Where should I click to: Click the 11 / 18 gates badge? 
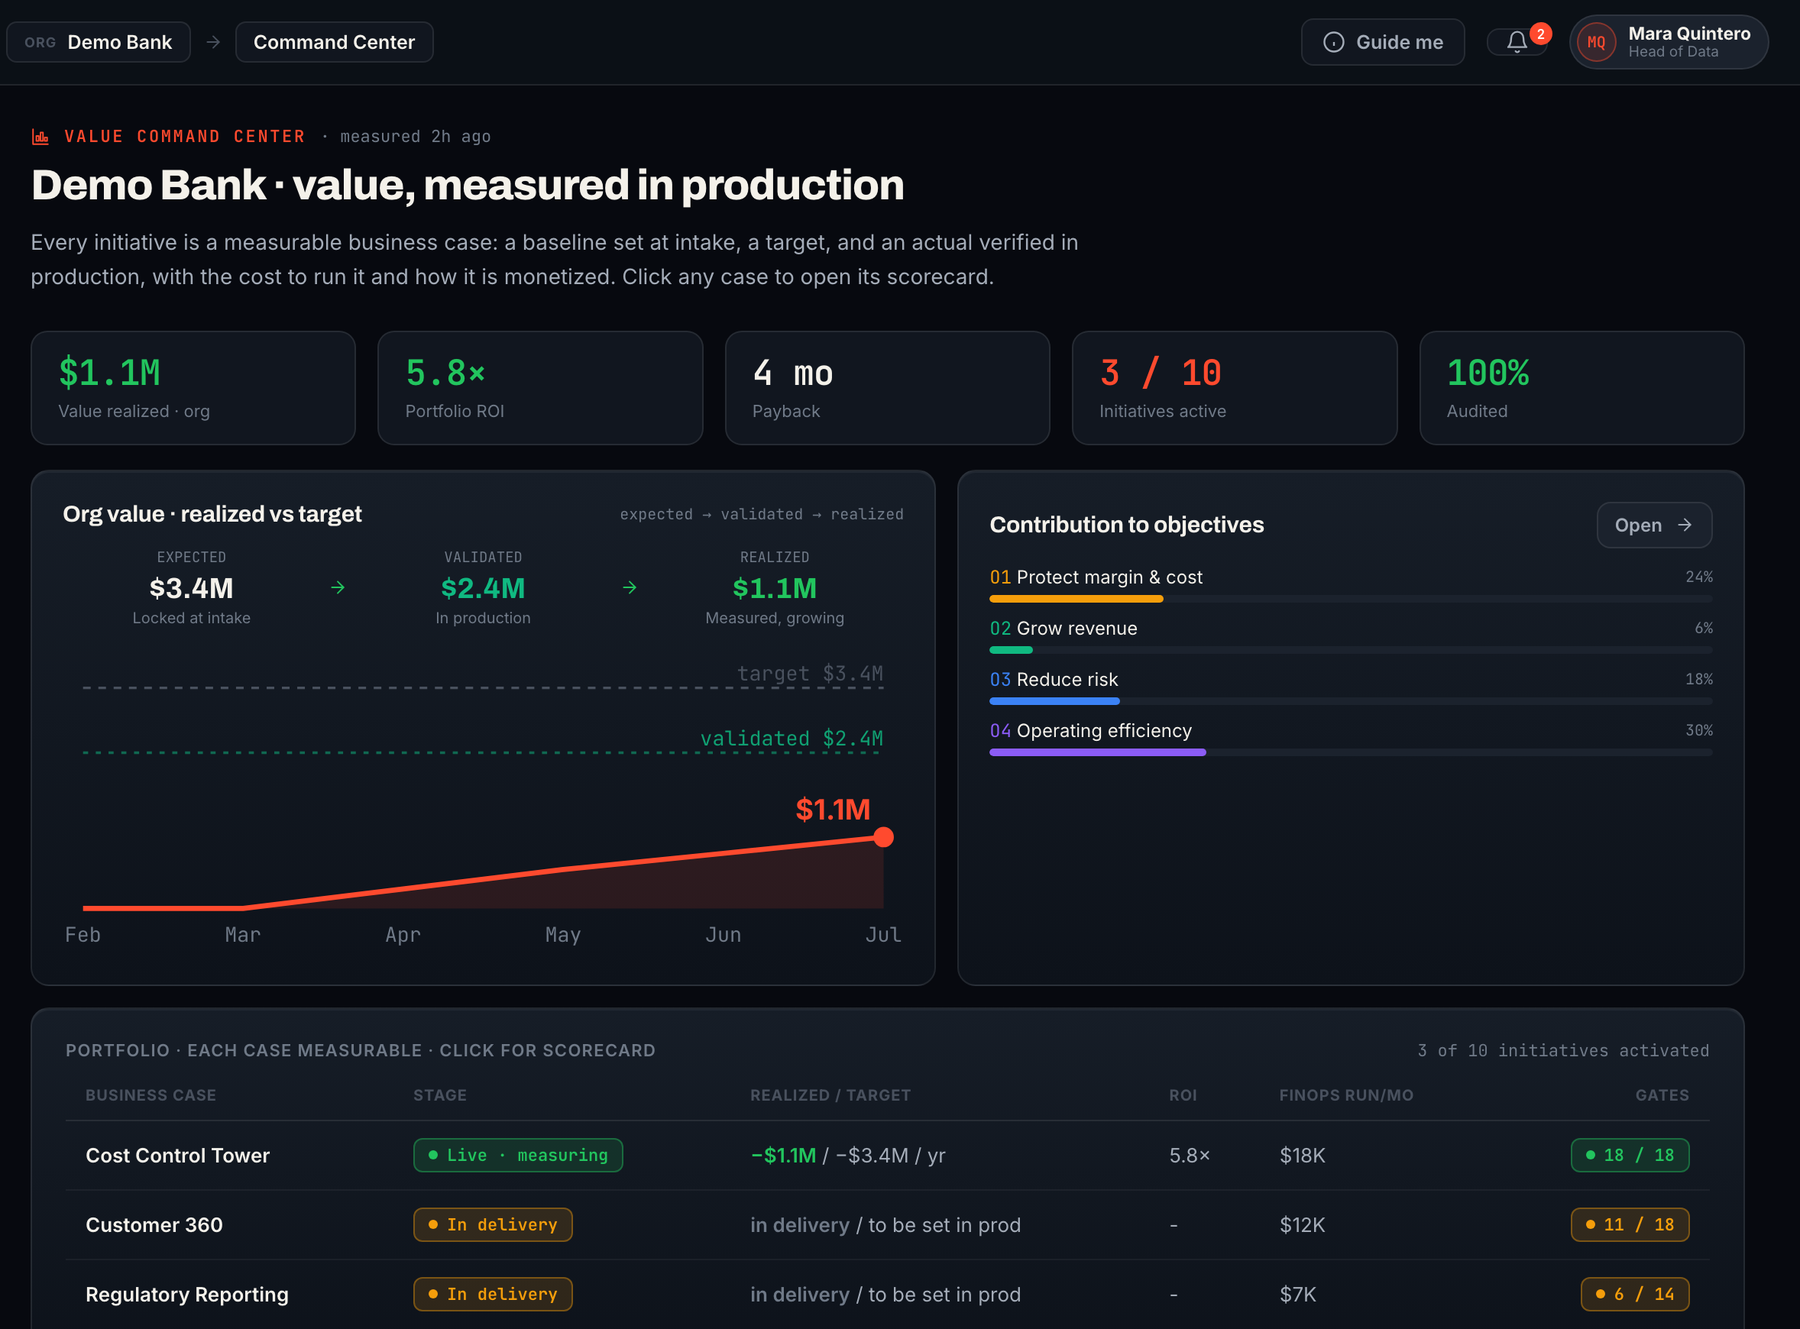[1630, 1225]
